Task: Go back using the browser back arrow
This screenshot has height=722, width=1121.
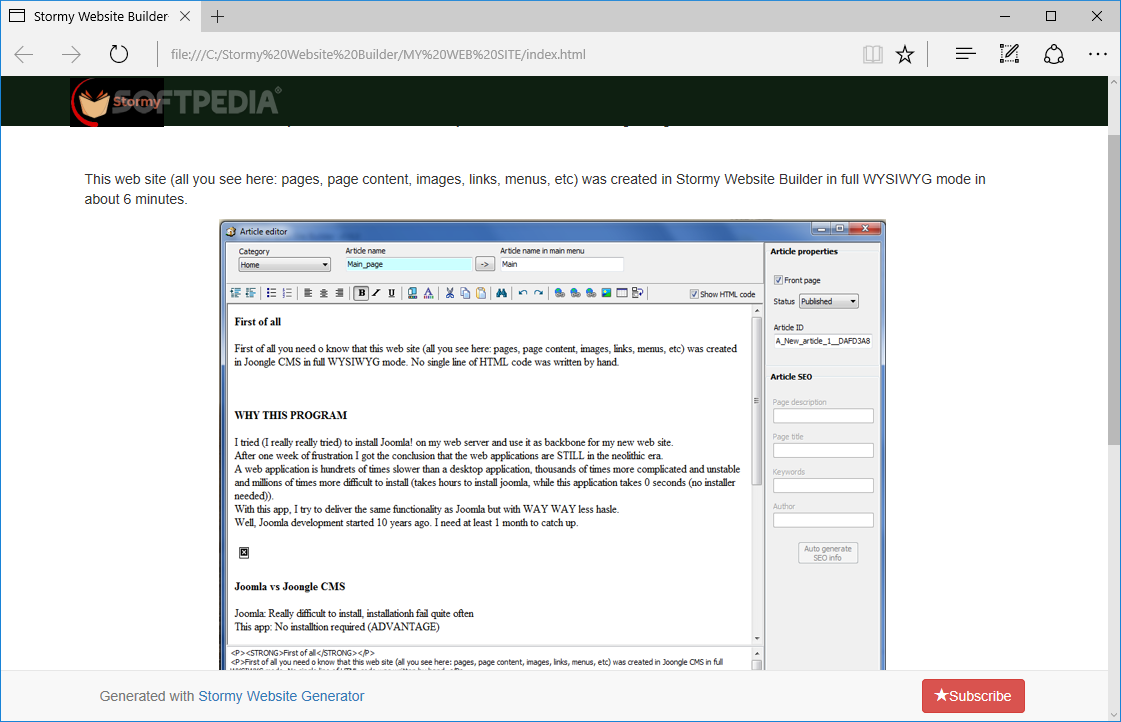Action: 24,54
